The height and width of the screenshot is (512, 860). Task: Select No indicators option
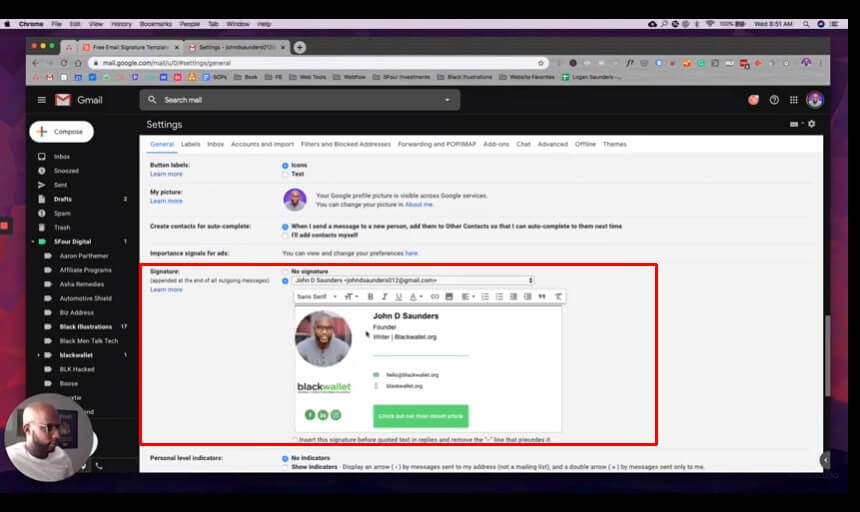click(x=285, y=458)
